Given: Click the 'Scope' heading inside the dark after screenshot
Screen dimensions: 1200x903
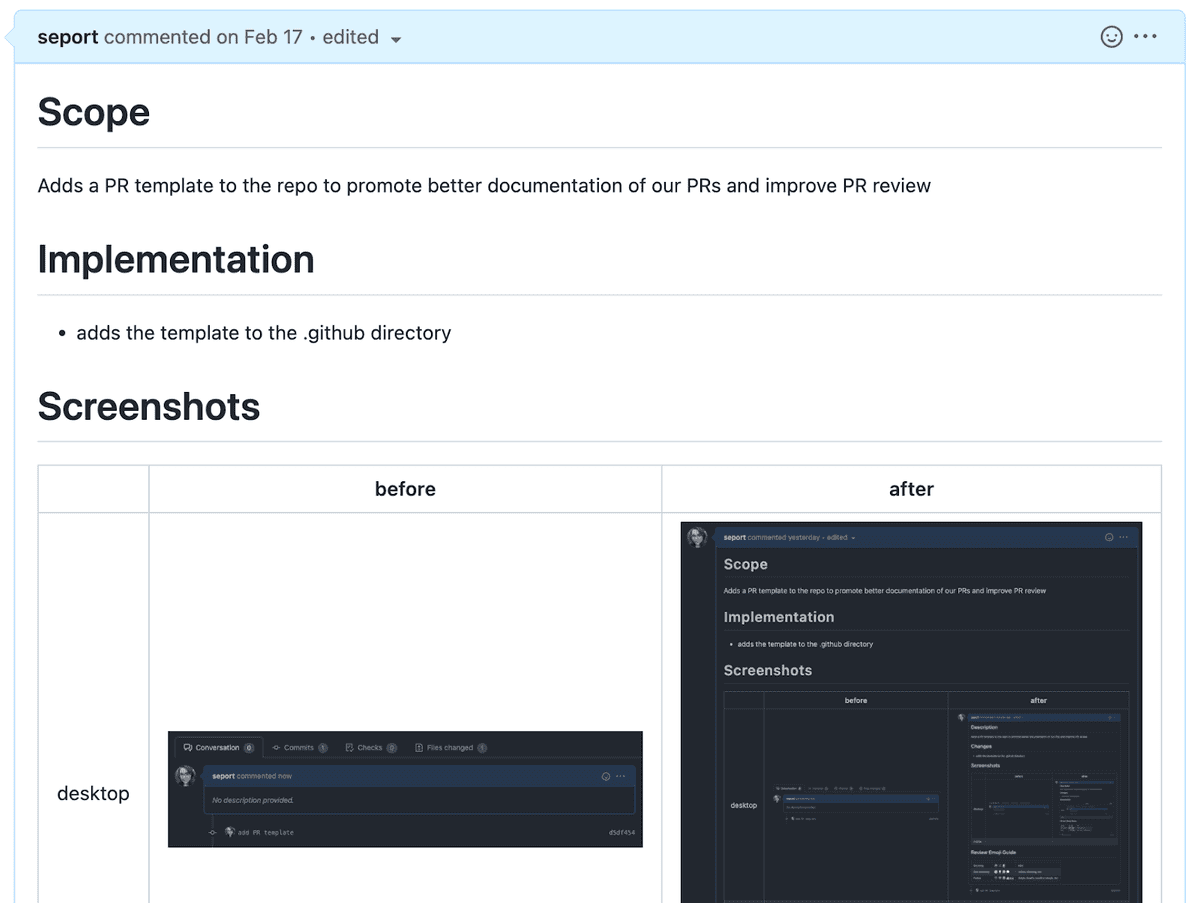Looking at the screenshot, I should [x=746, y=564].
